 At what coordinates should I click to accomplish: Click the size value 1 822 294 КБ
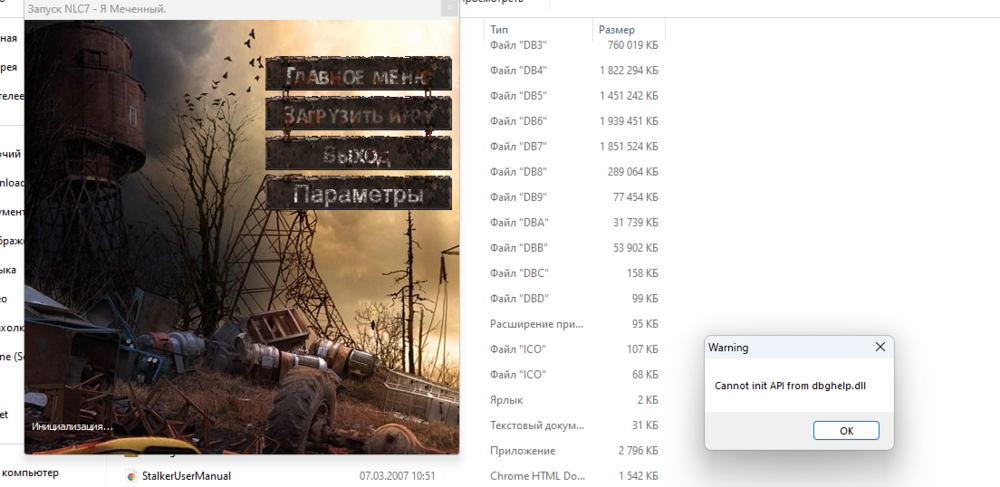629,70
